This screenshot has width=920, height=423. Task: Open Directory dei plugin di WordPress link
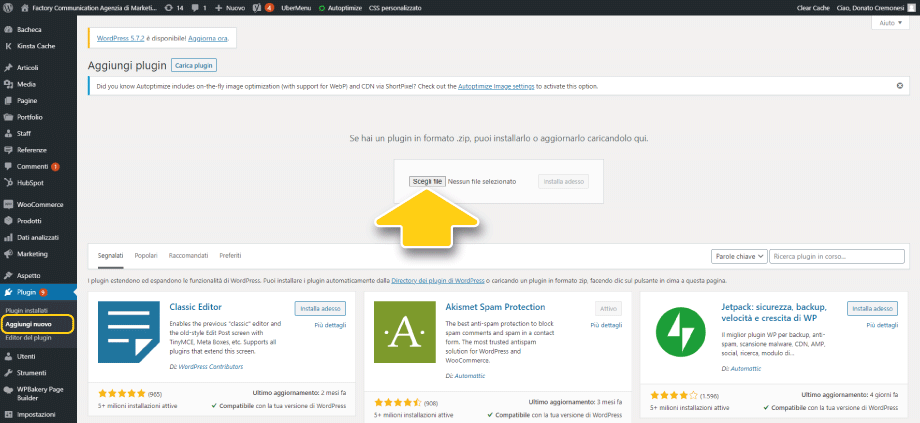click(438, 281)
